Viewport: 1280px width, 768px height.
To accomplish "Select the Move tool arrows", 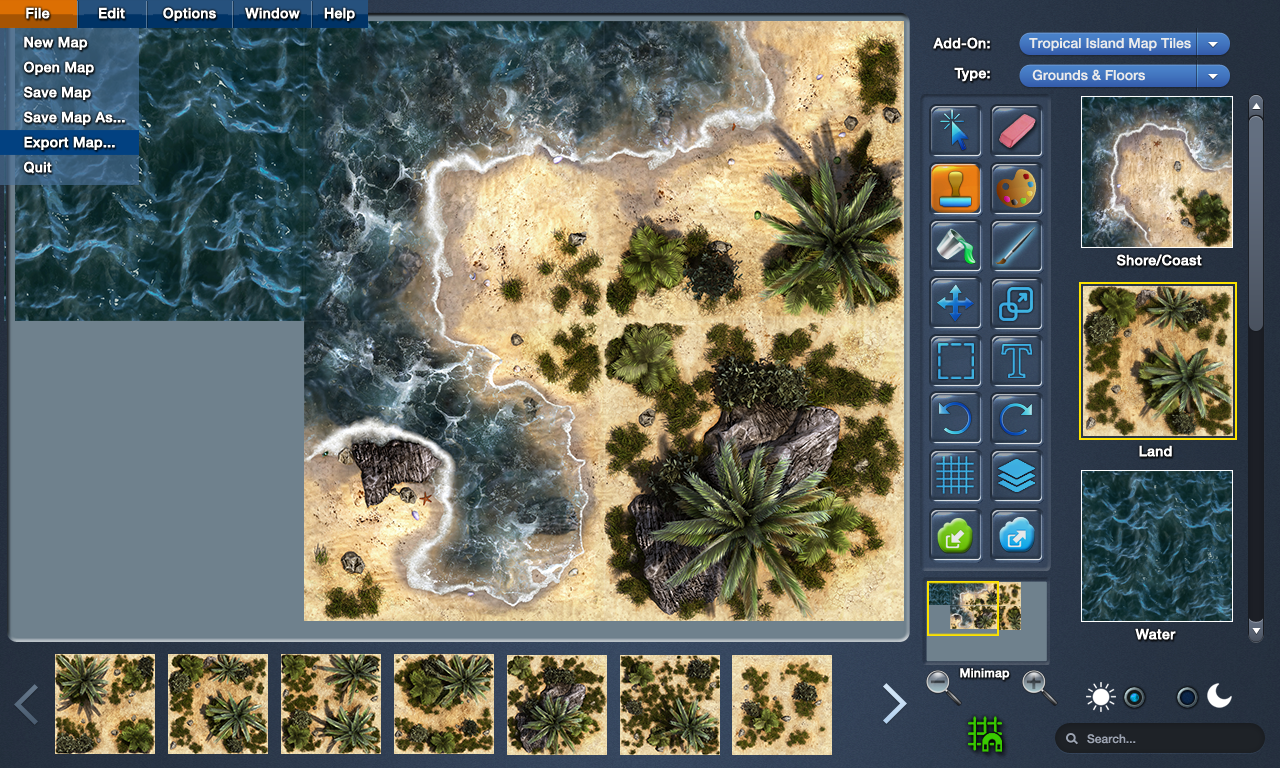I will [x=955, y=303].
